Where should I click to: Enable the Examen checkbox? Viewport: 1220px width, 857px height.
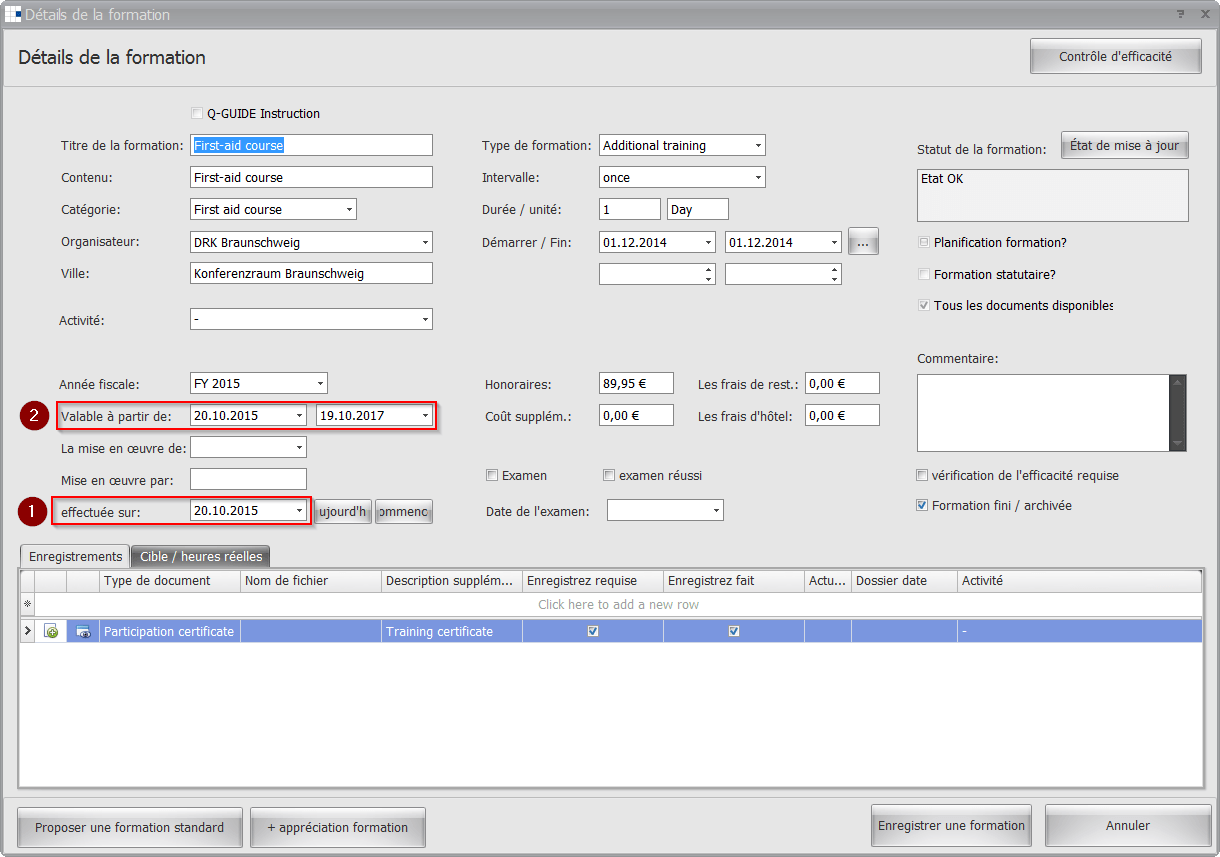[492, 476]
